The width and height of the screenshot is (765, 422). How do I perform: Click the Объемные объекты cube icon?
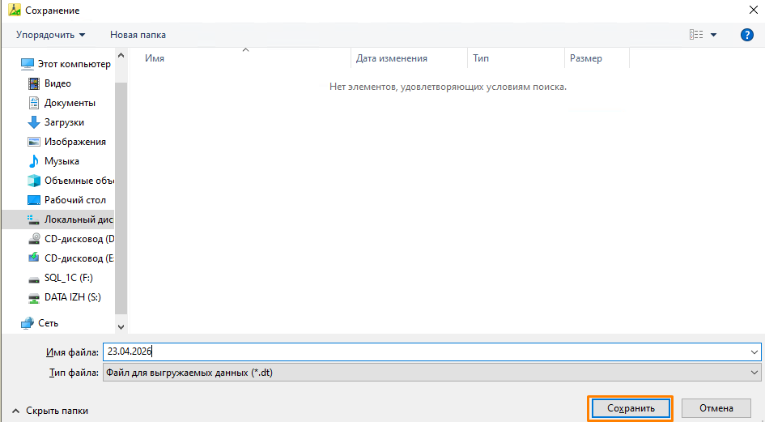pos(34,181)
